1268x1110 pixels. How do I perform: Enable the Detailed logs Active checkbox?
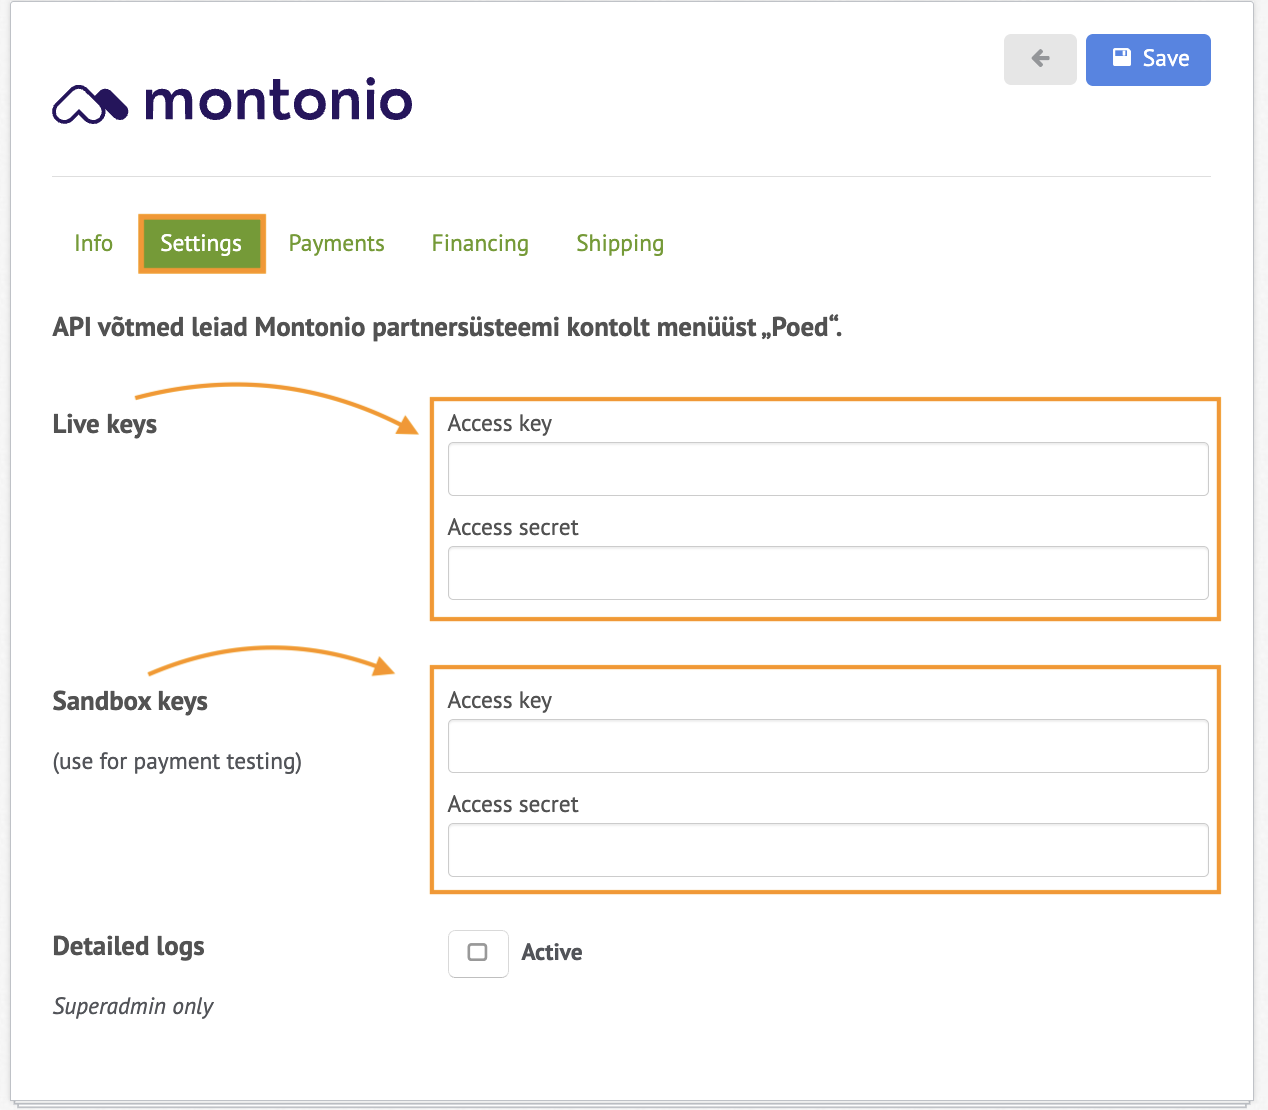tap(478, 952)
